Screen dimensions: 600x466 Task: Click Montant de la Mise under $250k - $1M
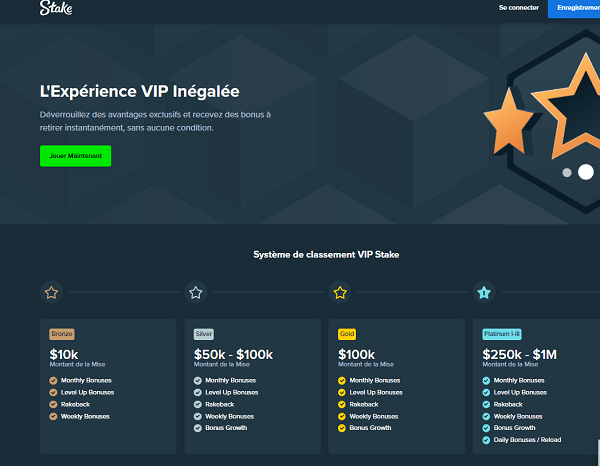[510, 364]
